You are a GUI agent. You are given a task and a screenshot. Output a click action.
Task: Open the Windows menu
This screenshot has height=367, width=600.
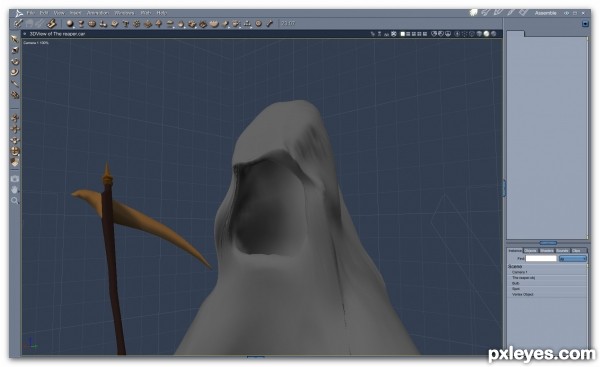point(124,13)
